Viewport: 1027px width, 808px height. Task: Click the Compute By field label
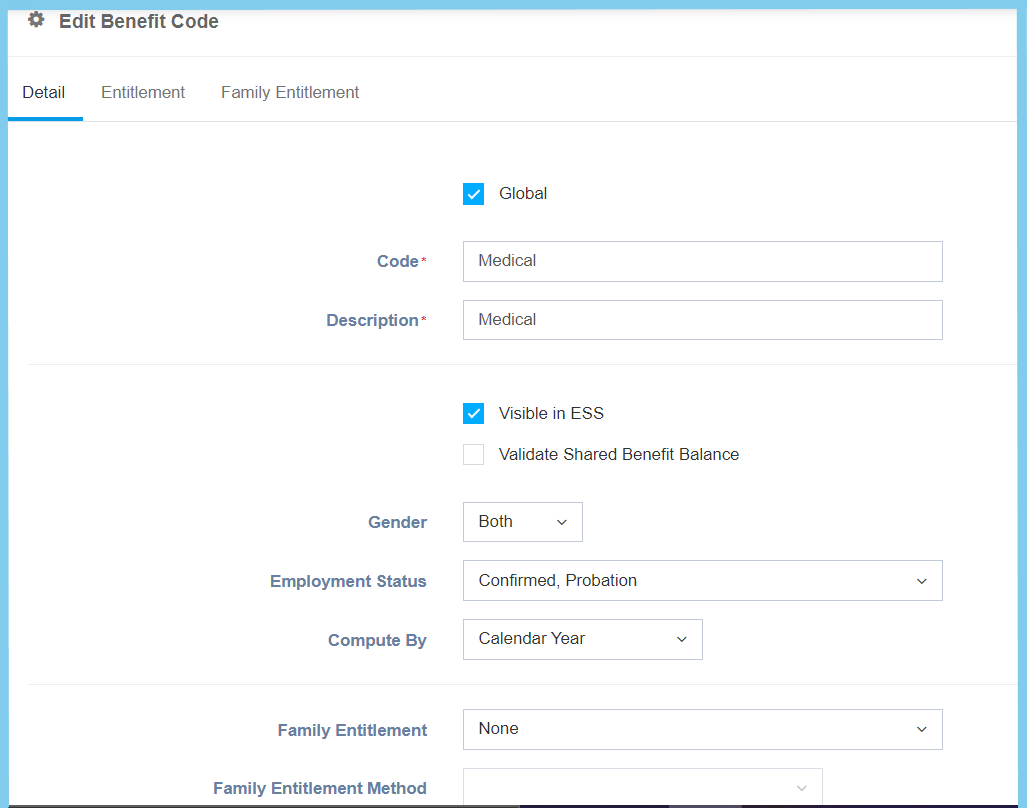[x=377, y=640]
